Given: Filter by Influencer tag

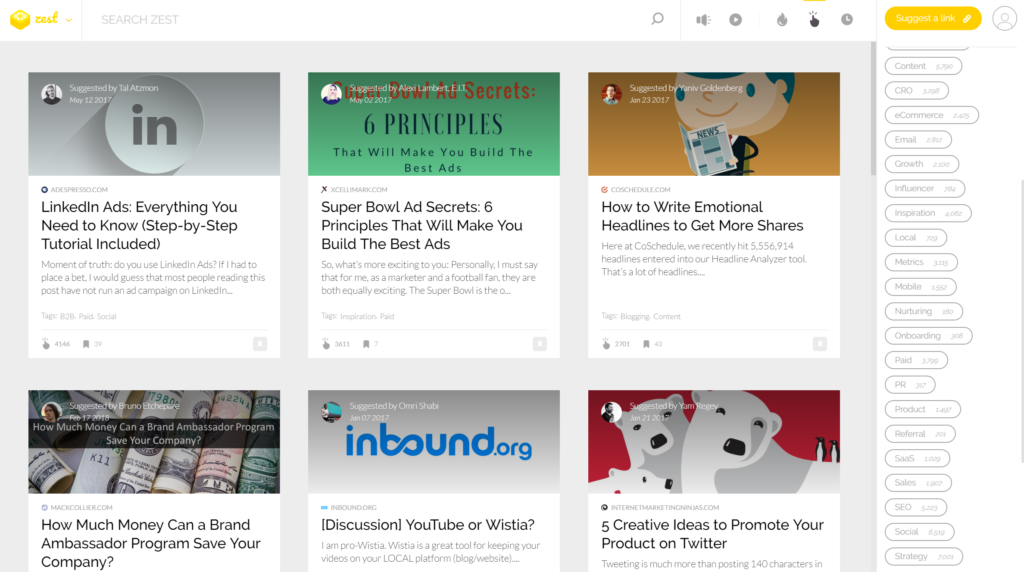Looking at the screenshot, I should tap(924, 189).
